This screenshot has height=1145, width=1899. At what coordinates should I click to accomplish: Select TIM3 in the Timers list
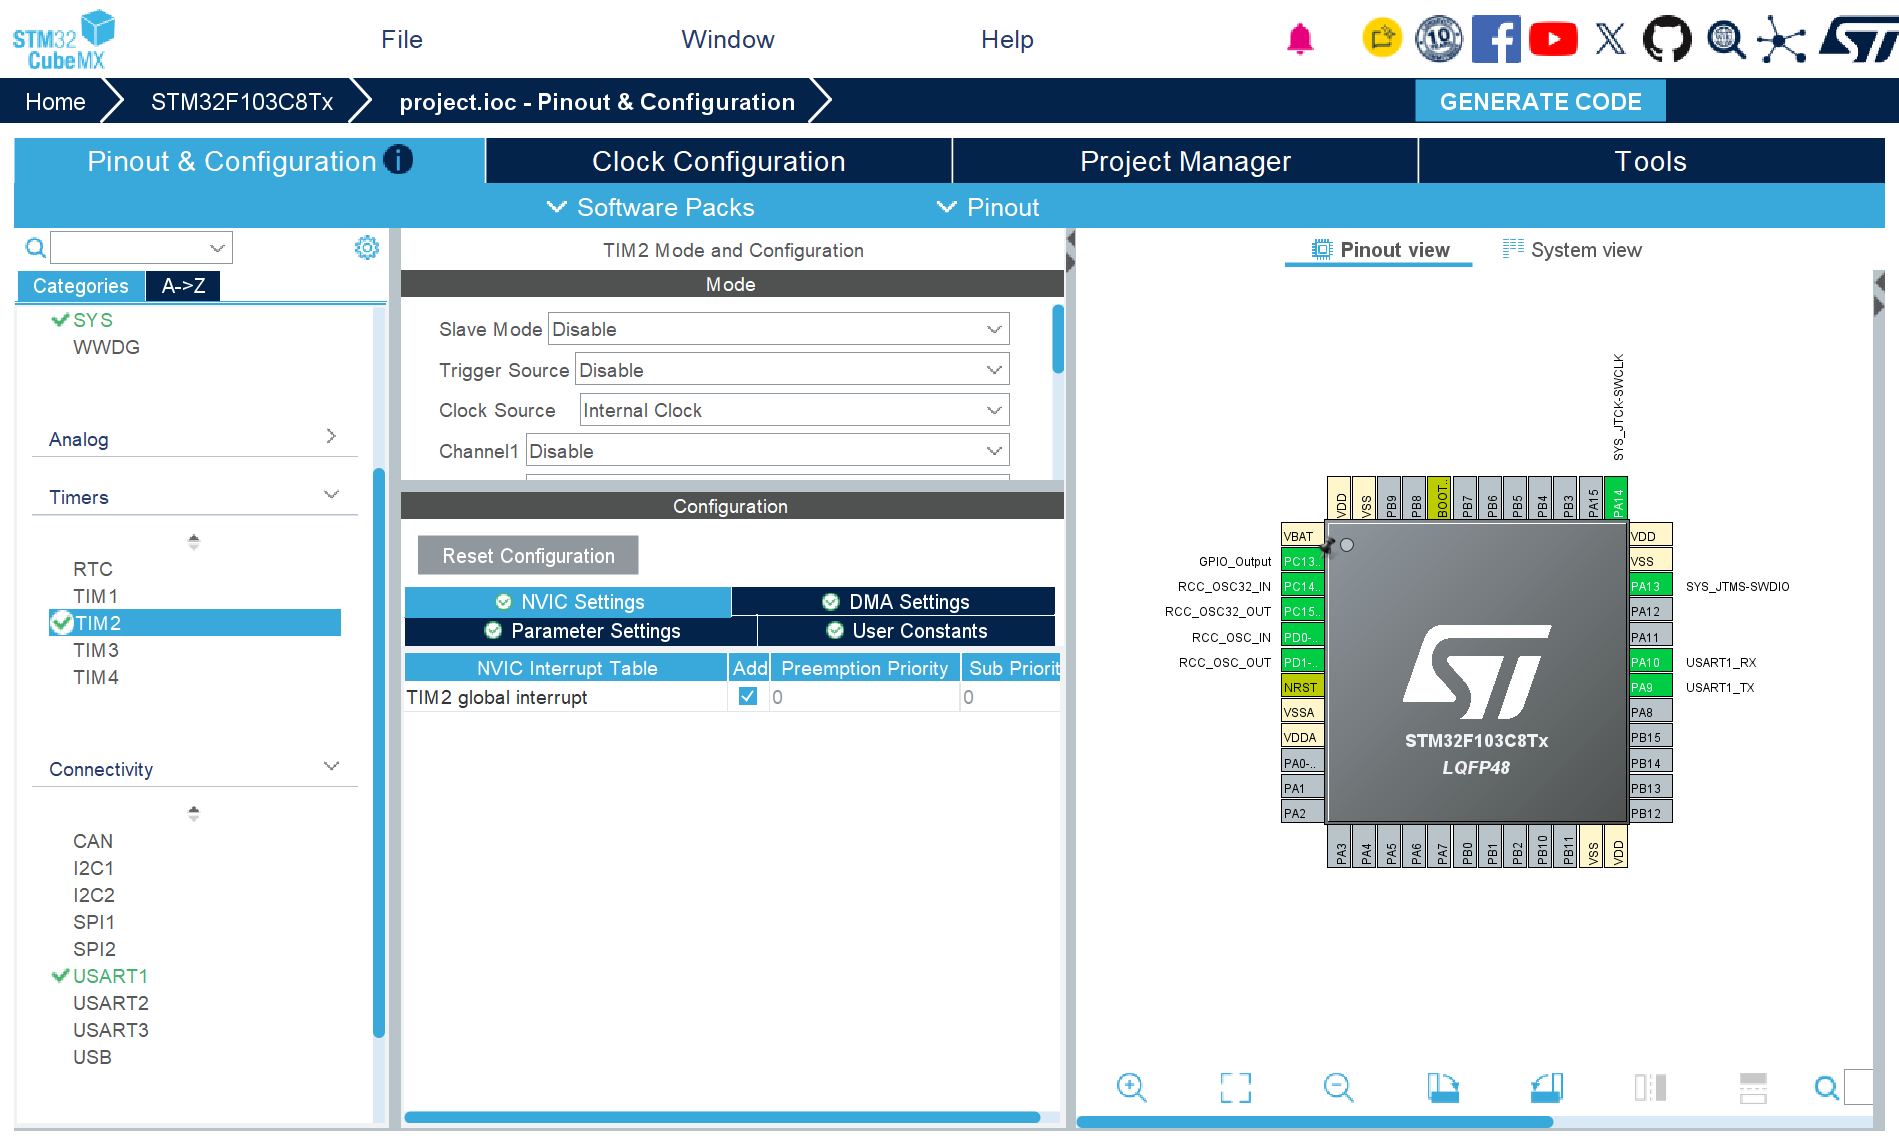[x=96, y=650]
